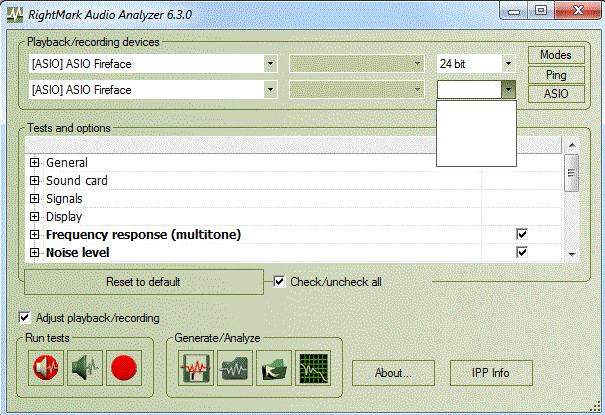This screenshot has height=415, width=605.
Task: Expand the Noise level node
Action: tap(34, 253)
